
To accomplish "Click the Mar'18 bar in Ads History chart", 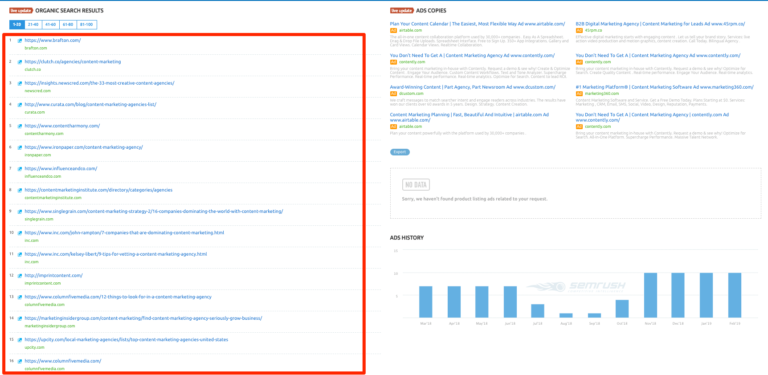I will coord(426,302).
